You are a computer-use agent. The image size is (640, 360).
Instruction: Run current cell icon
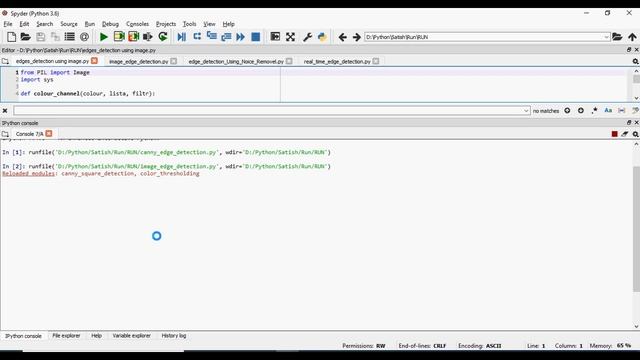tap(119, 37)
